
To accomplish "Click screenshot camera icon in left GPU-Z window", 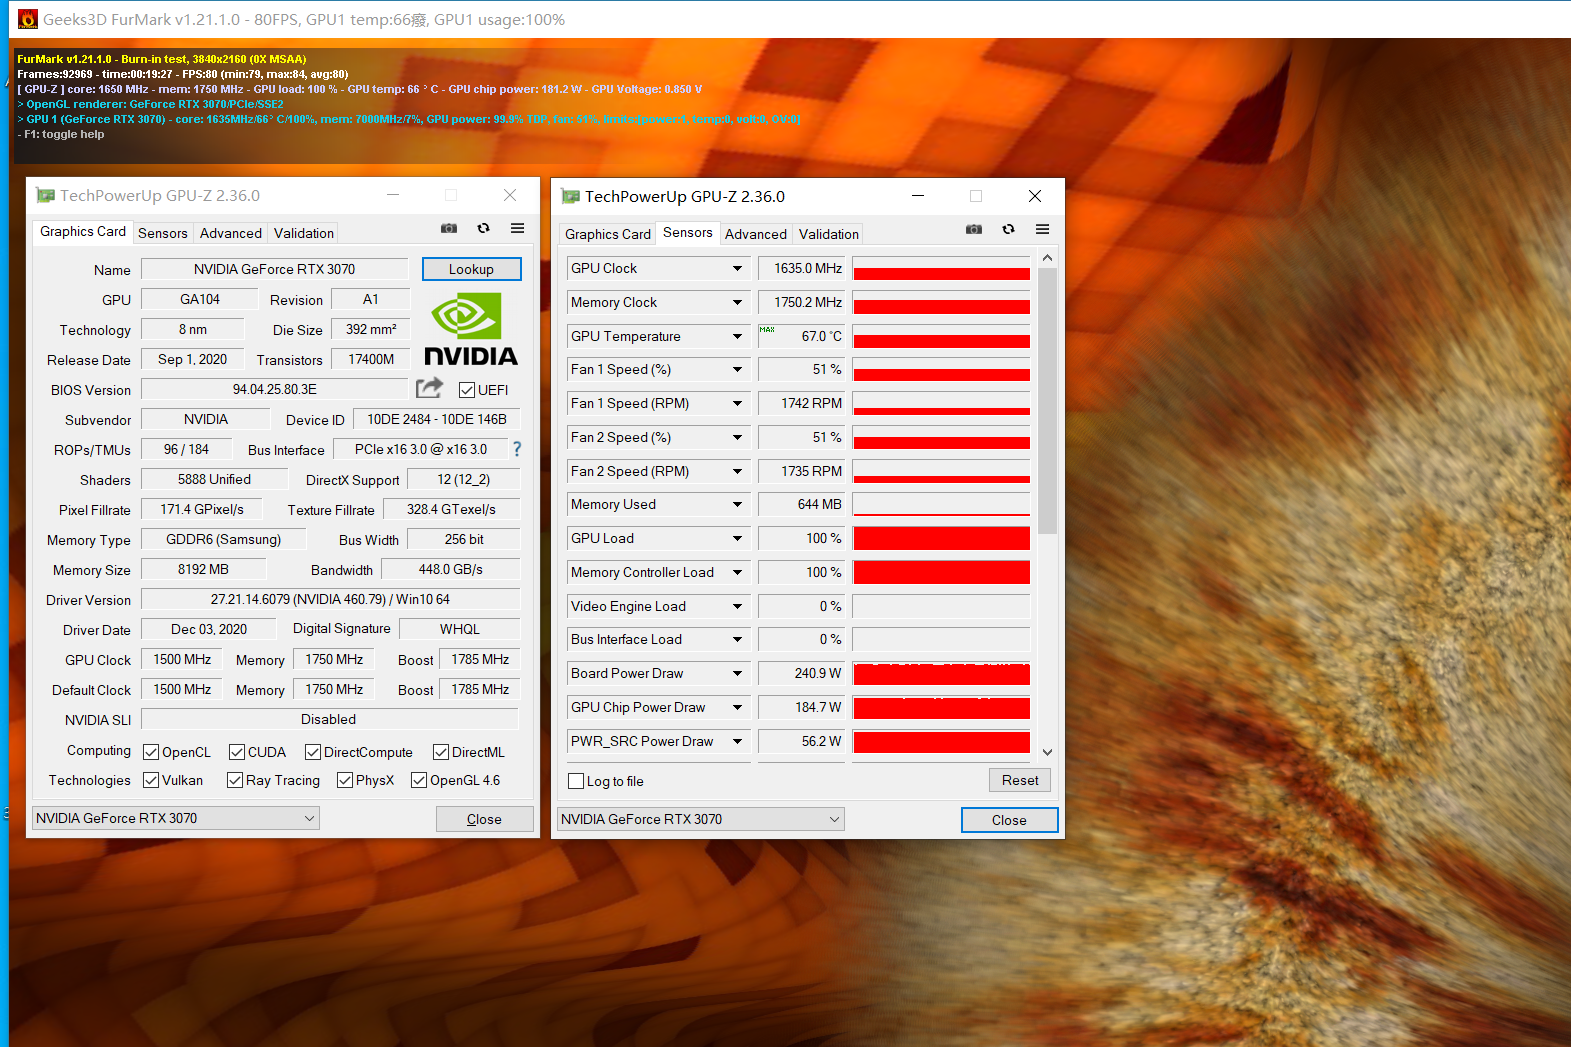I will tap(449, 229).
